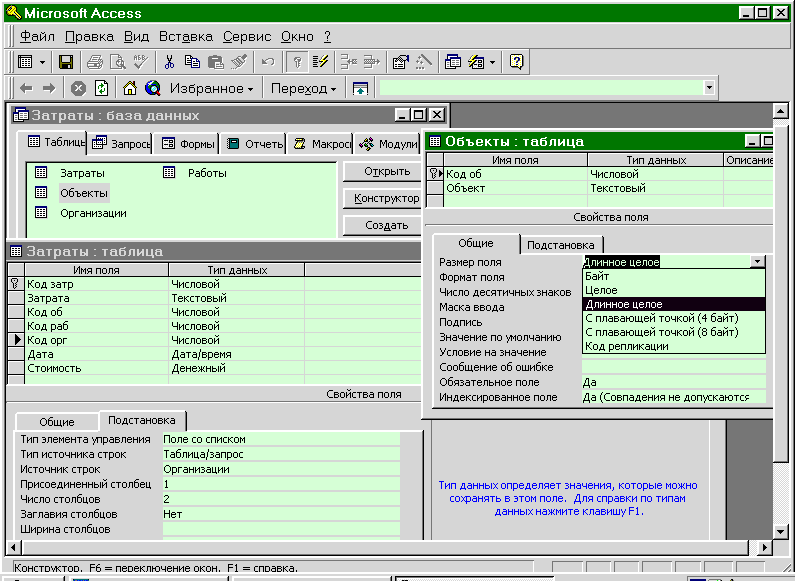Expand the View button dropdown arrow
Viewport: 795px width, 581px height.
pyautogui.click(x=42, y=62)
